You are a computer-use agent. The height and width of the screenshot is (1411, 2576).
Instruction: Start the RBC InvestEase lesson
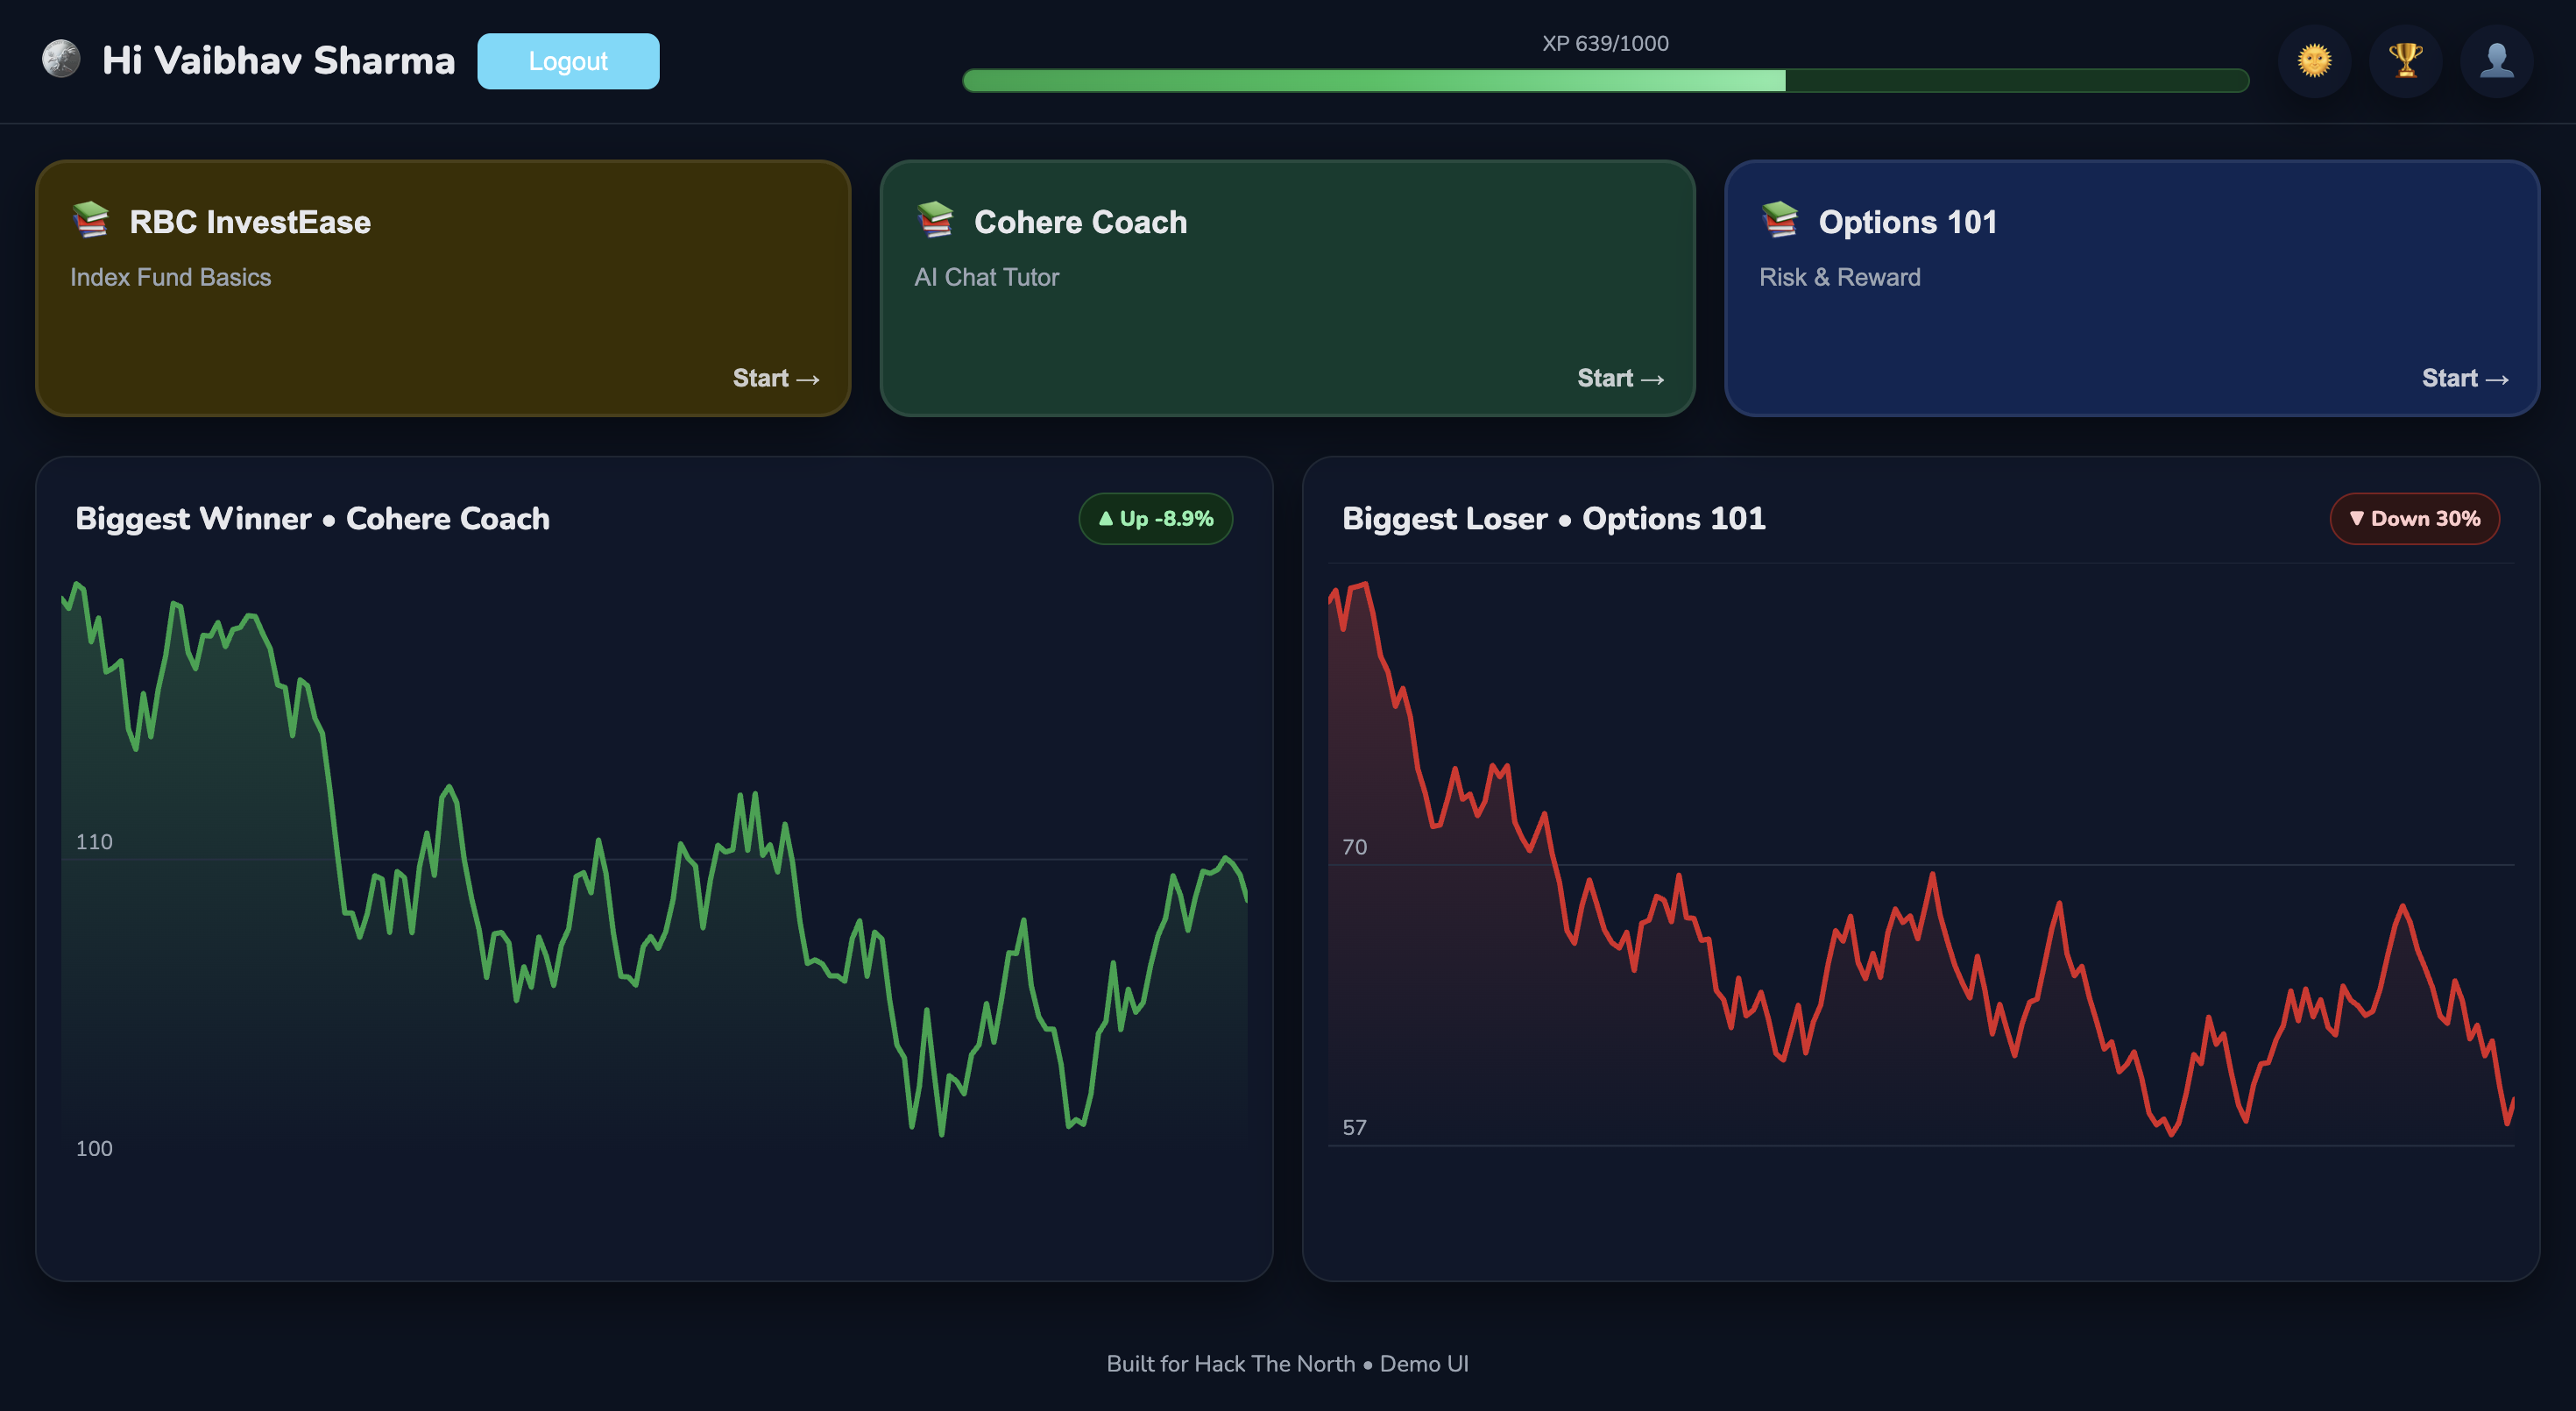tap(776, 378)
